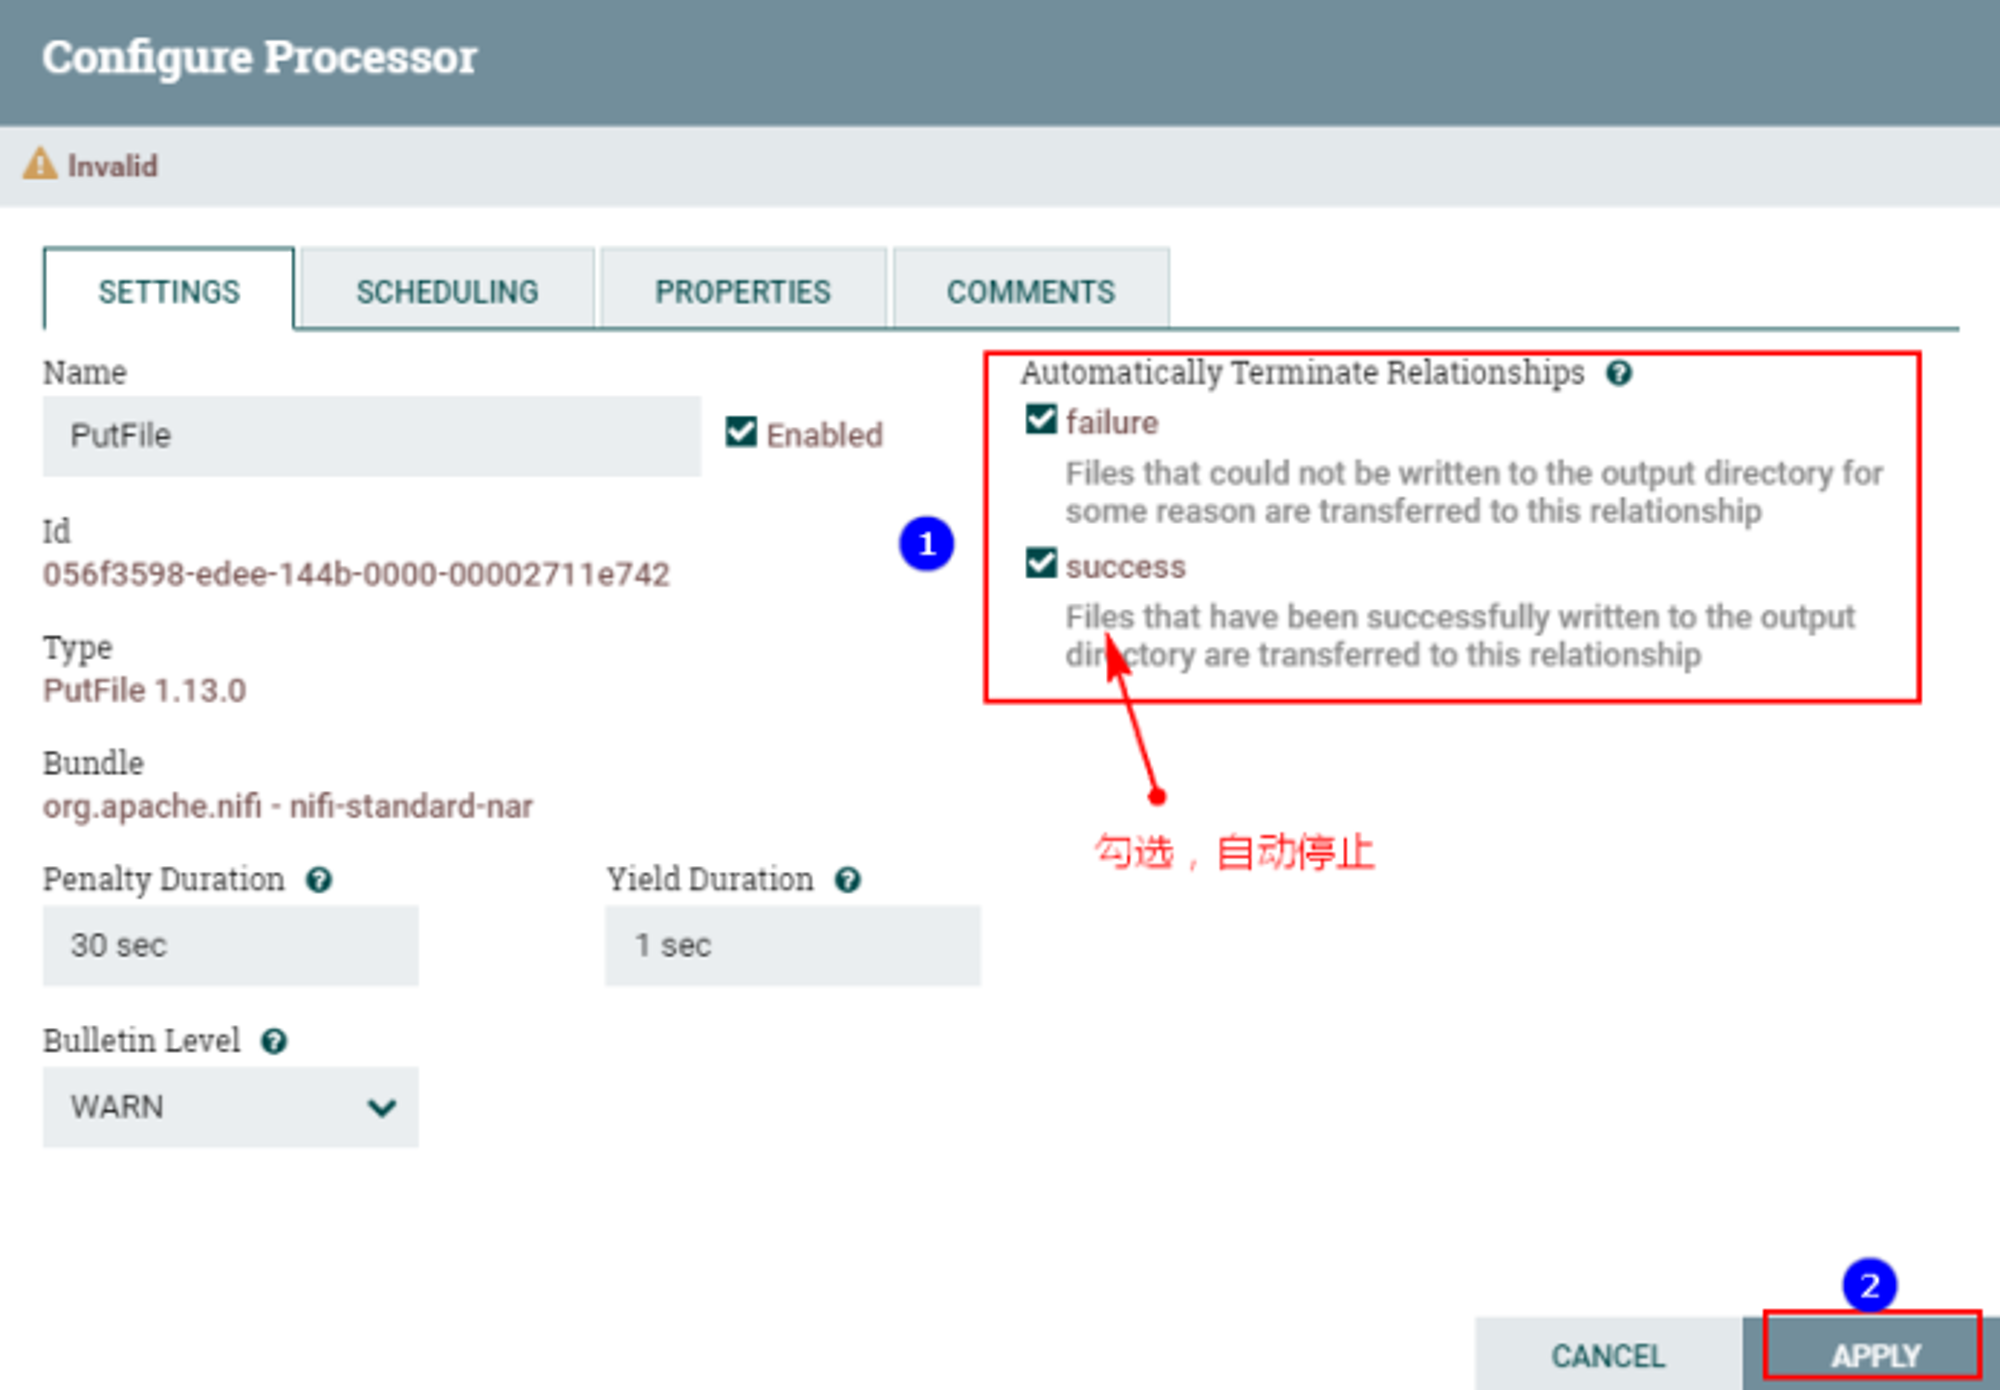
Task: Open the COMMENTS tab
Action: [1031, 291]
